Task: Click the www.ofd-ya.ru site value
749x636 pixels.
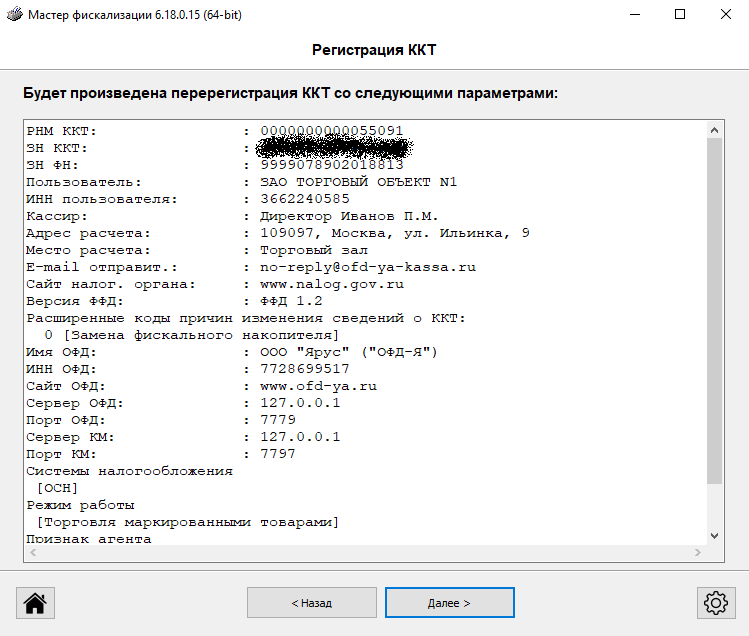Action: (318, 386)
